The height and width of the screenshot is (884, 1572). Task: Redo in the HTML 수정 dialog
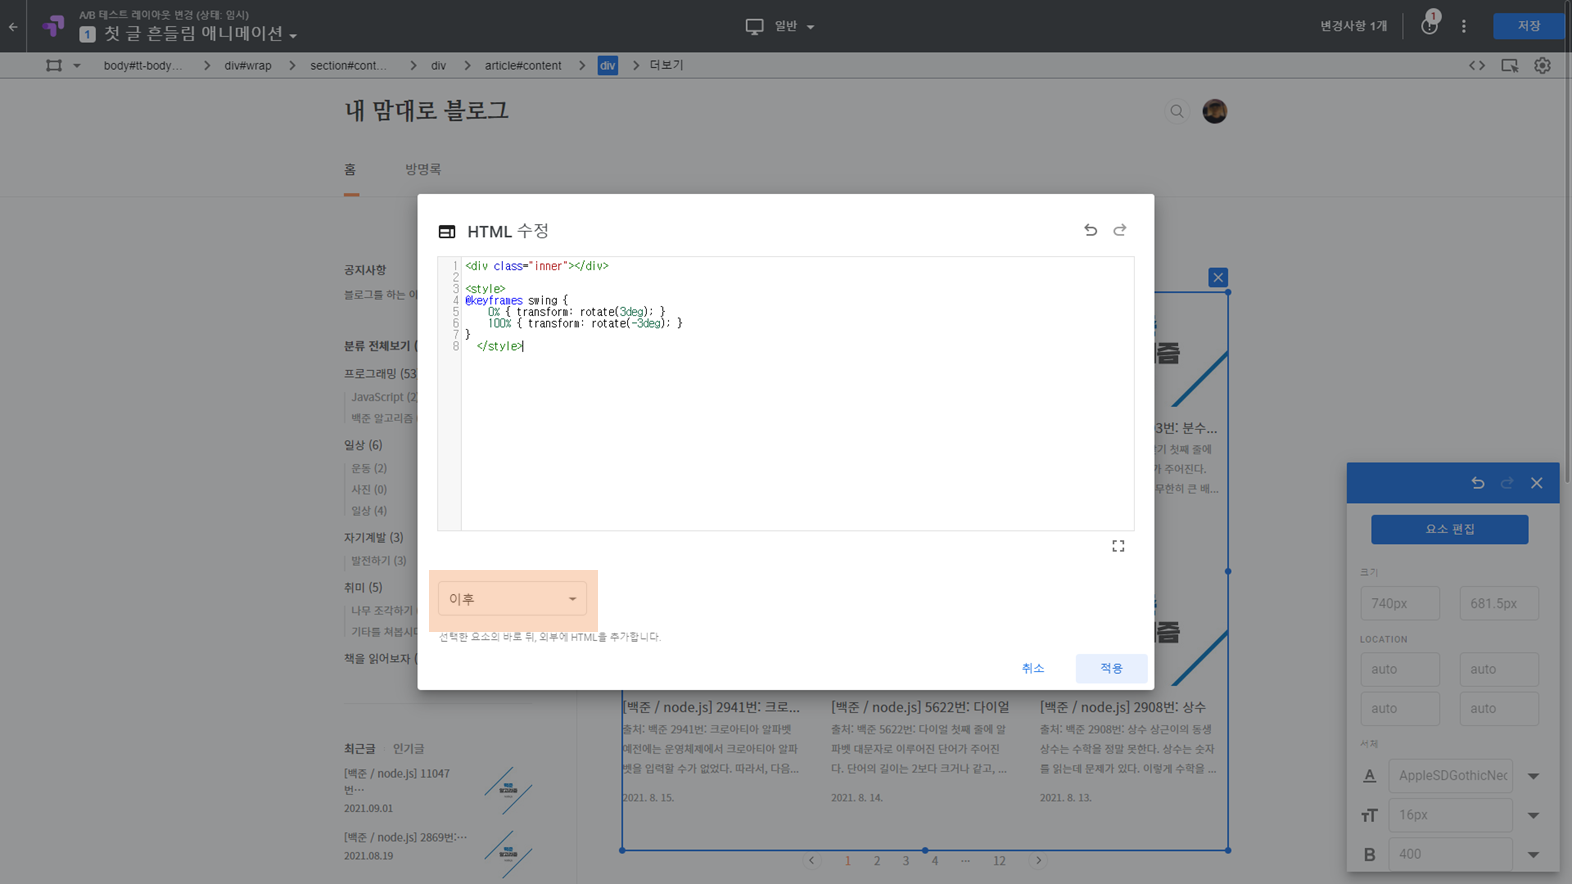[x=1120, y=230]
